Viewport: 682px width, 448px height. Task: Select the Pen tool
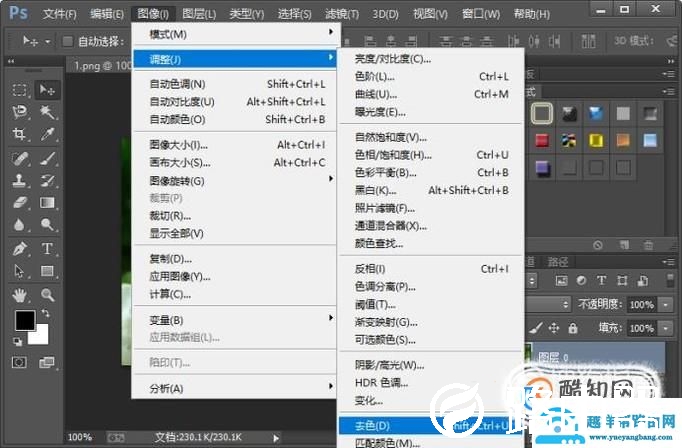[20, 249]
